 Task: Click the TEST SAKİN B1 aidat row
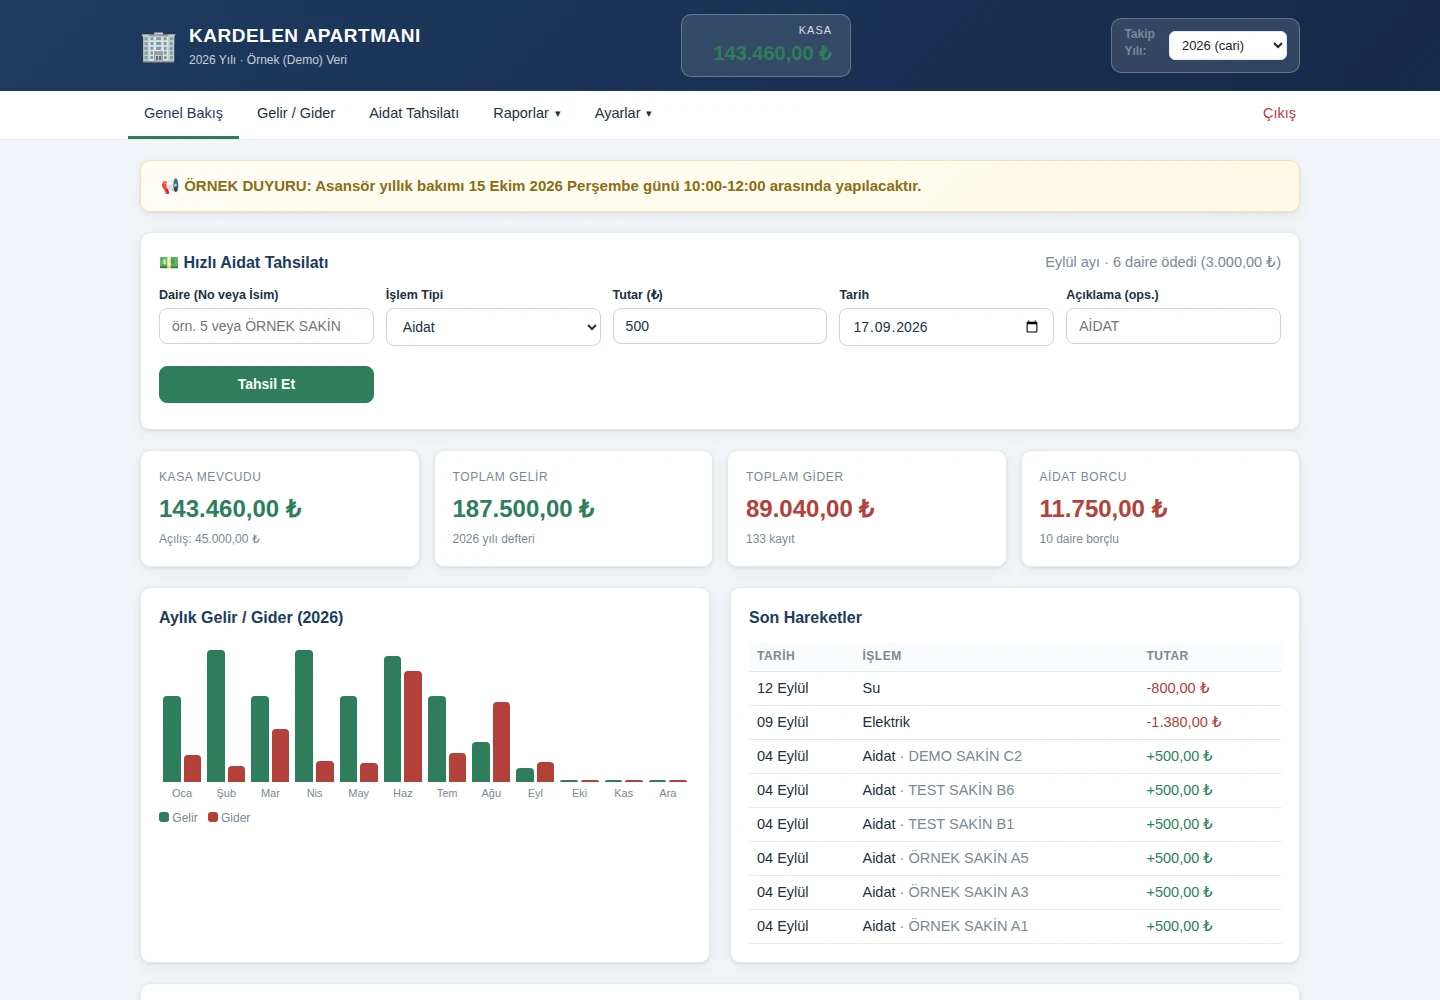1015,824
